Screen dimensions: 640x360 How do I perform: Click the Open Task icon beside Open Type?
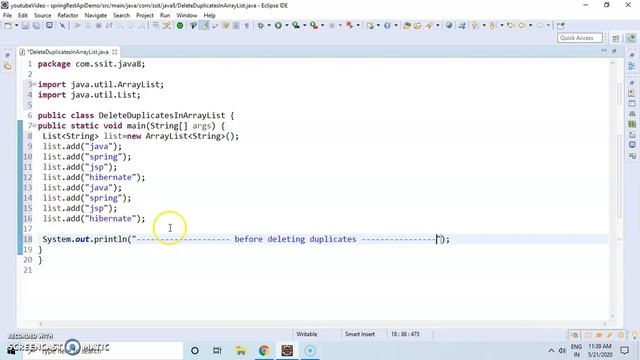(417, 25)
